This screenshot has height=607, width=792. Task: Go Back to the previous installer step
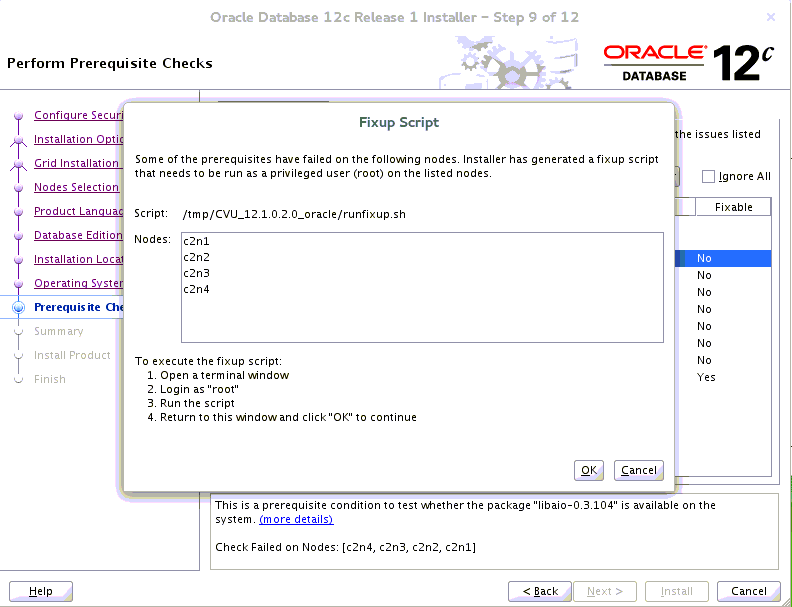coord(539,591)
